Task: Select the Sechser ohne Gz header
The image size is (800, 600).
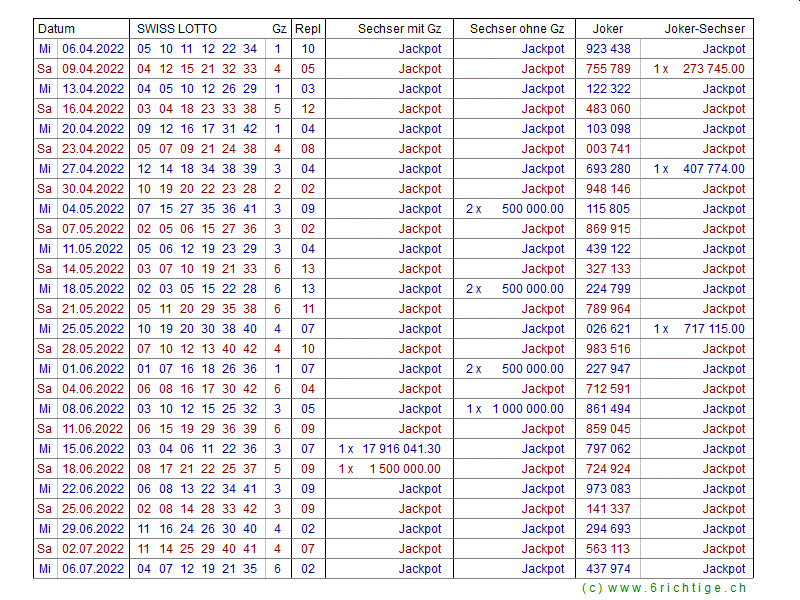Action: click(x=516, y=29)
